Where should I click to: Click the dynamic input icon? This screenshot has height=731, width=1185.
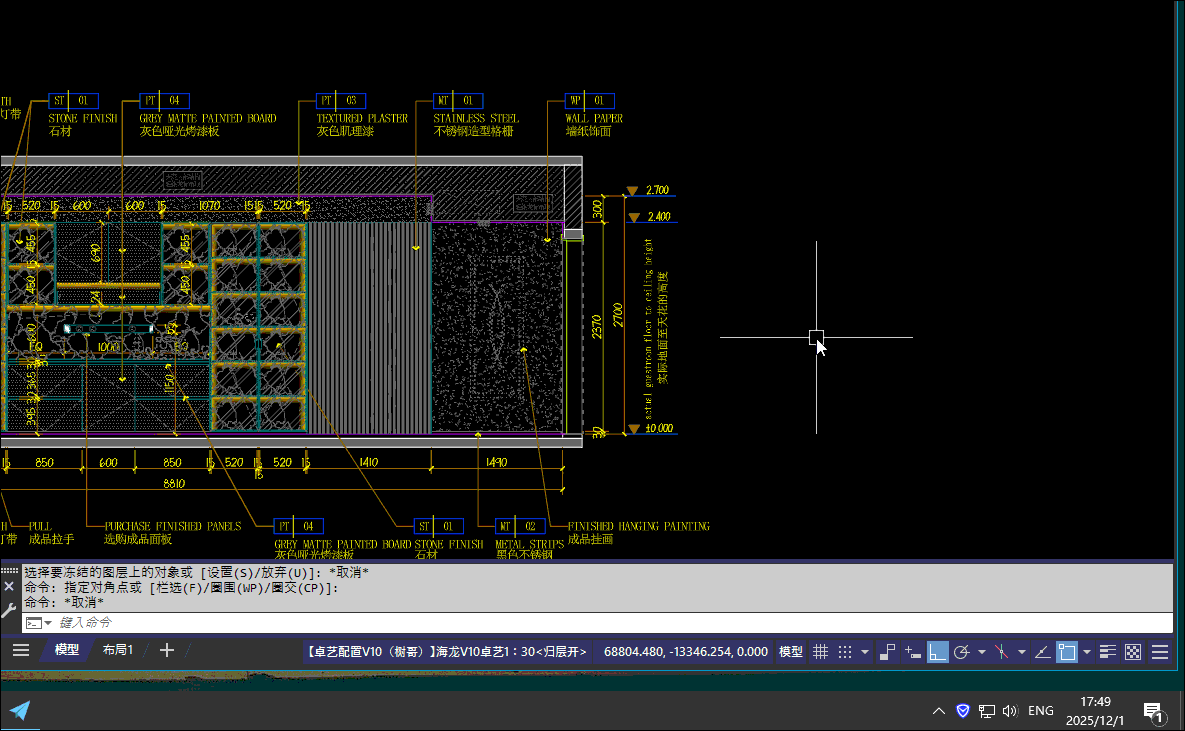(x=912, y=652)
